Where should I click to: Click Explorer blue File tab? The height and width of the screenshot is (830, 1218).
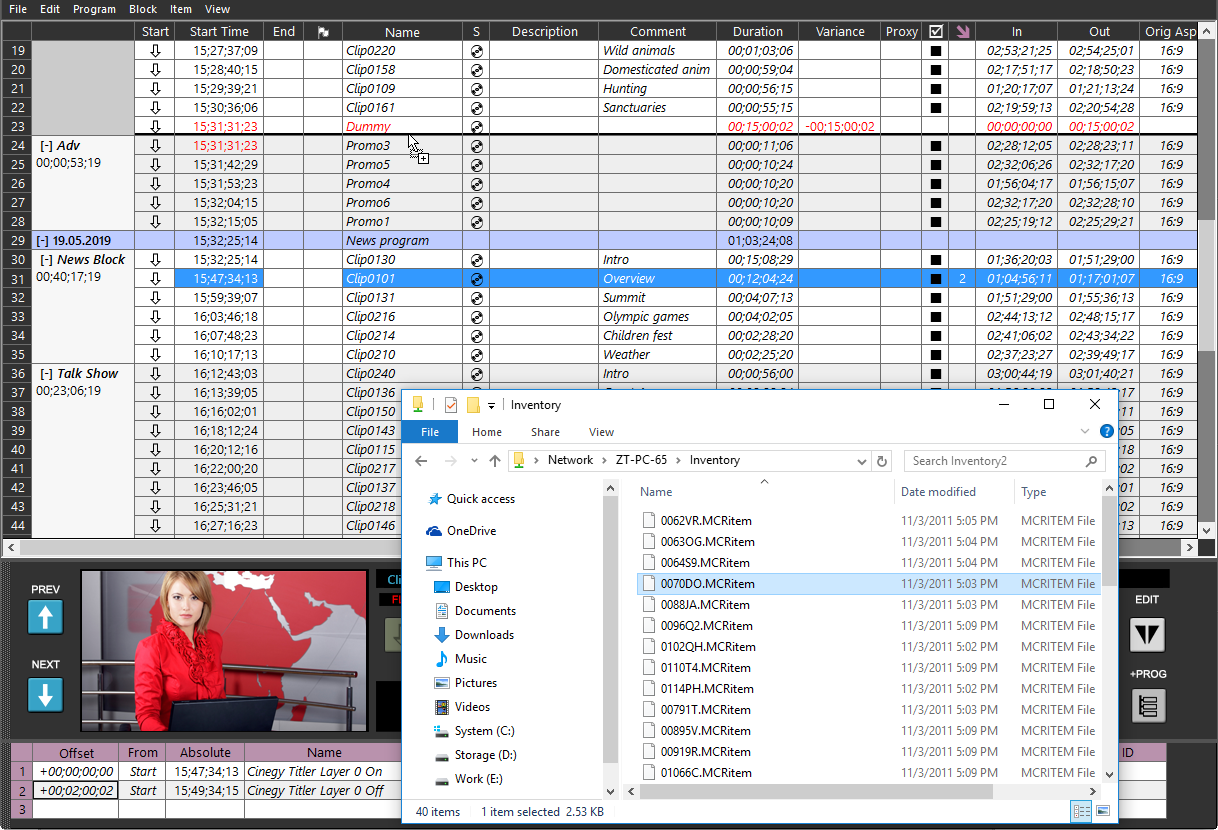tap(430, 432)
